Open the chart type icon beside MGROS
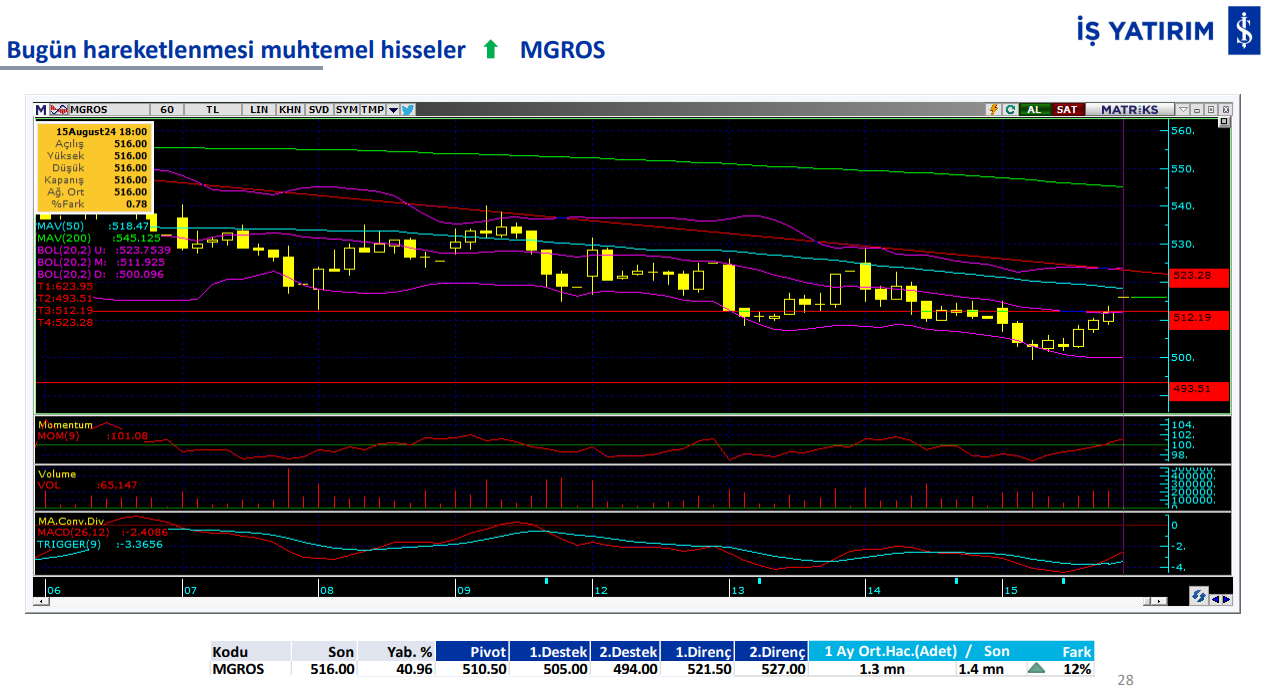 60,109
